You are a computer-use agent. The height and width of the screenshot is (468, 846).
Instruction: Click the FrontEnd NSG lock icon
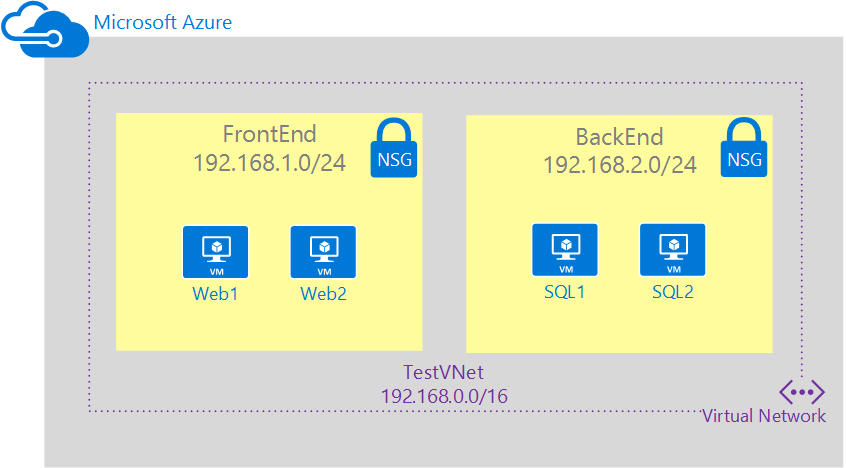393,149
